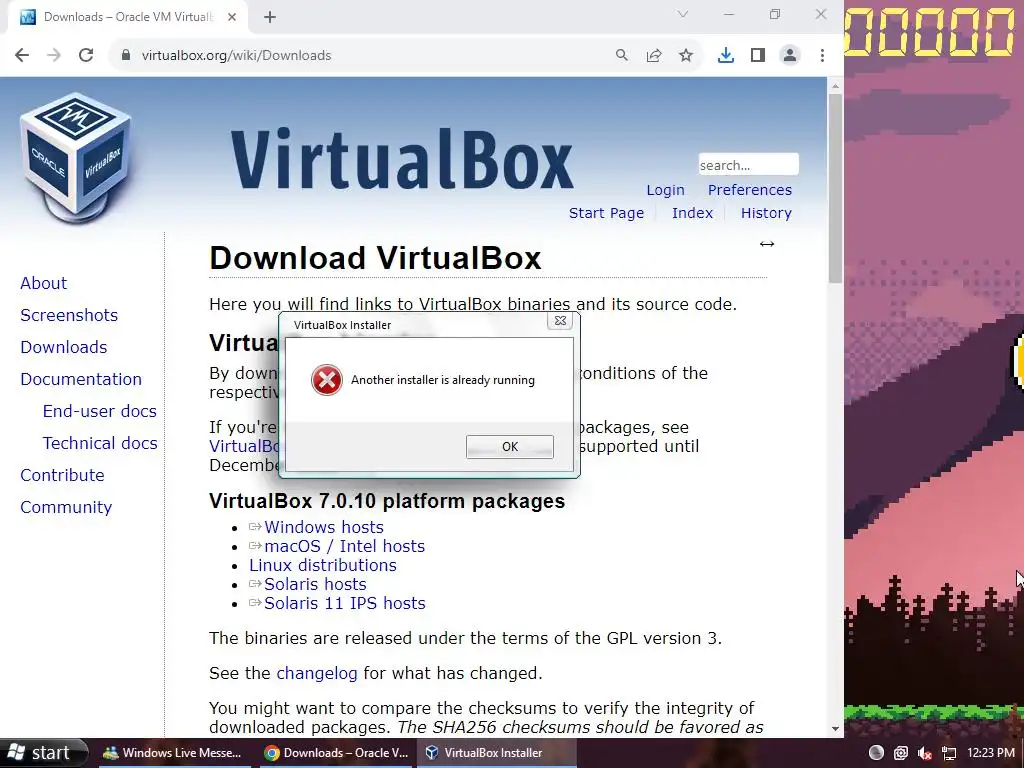Open the Preferences link

(750, 190)
